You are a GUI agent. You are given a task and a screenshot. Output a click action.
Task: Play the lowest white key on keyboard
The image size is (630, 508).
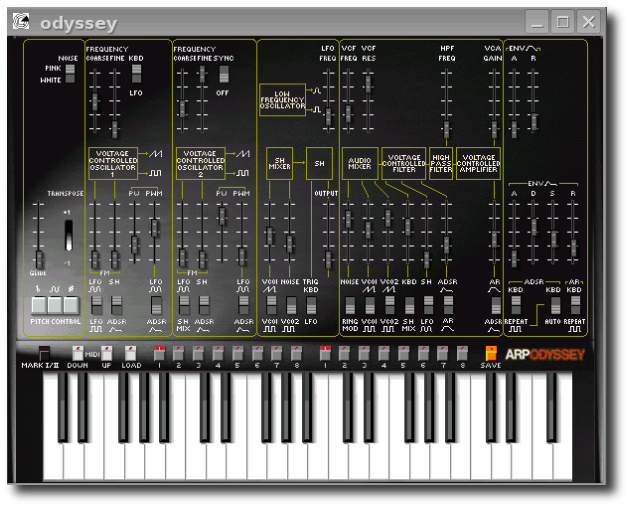point(53,462)
